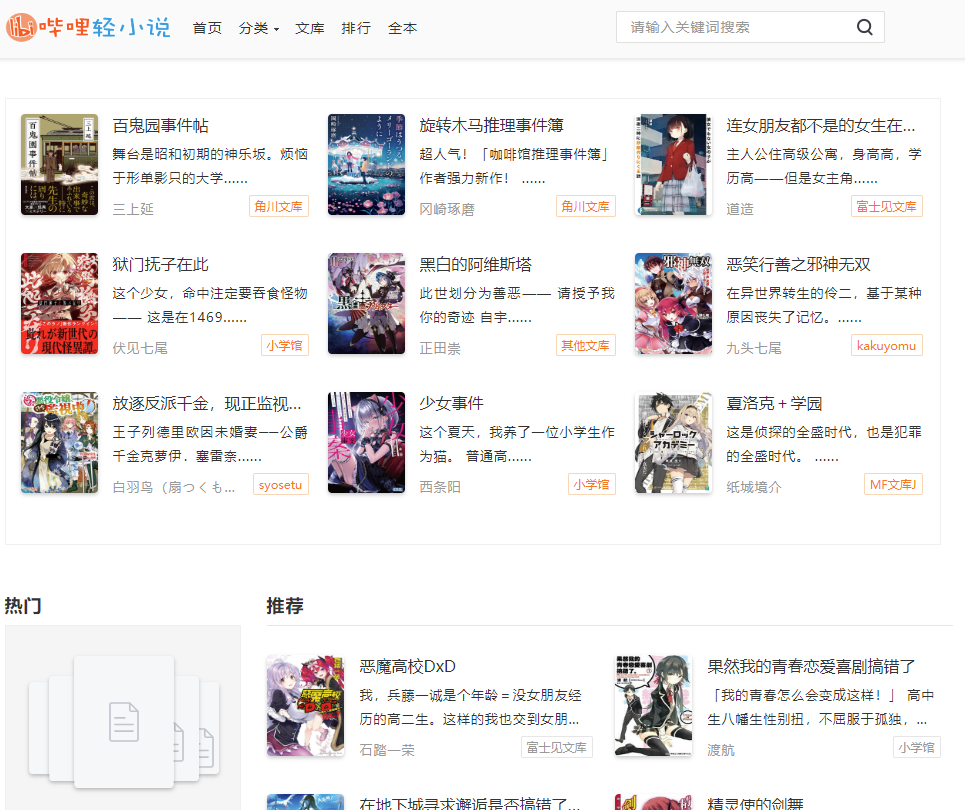Open the 放逐反派千金，现正监视... title
This screenshot has height=810, width=965.
pyautogui.click(x=207, y=404)
